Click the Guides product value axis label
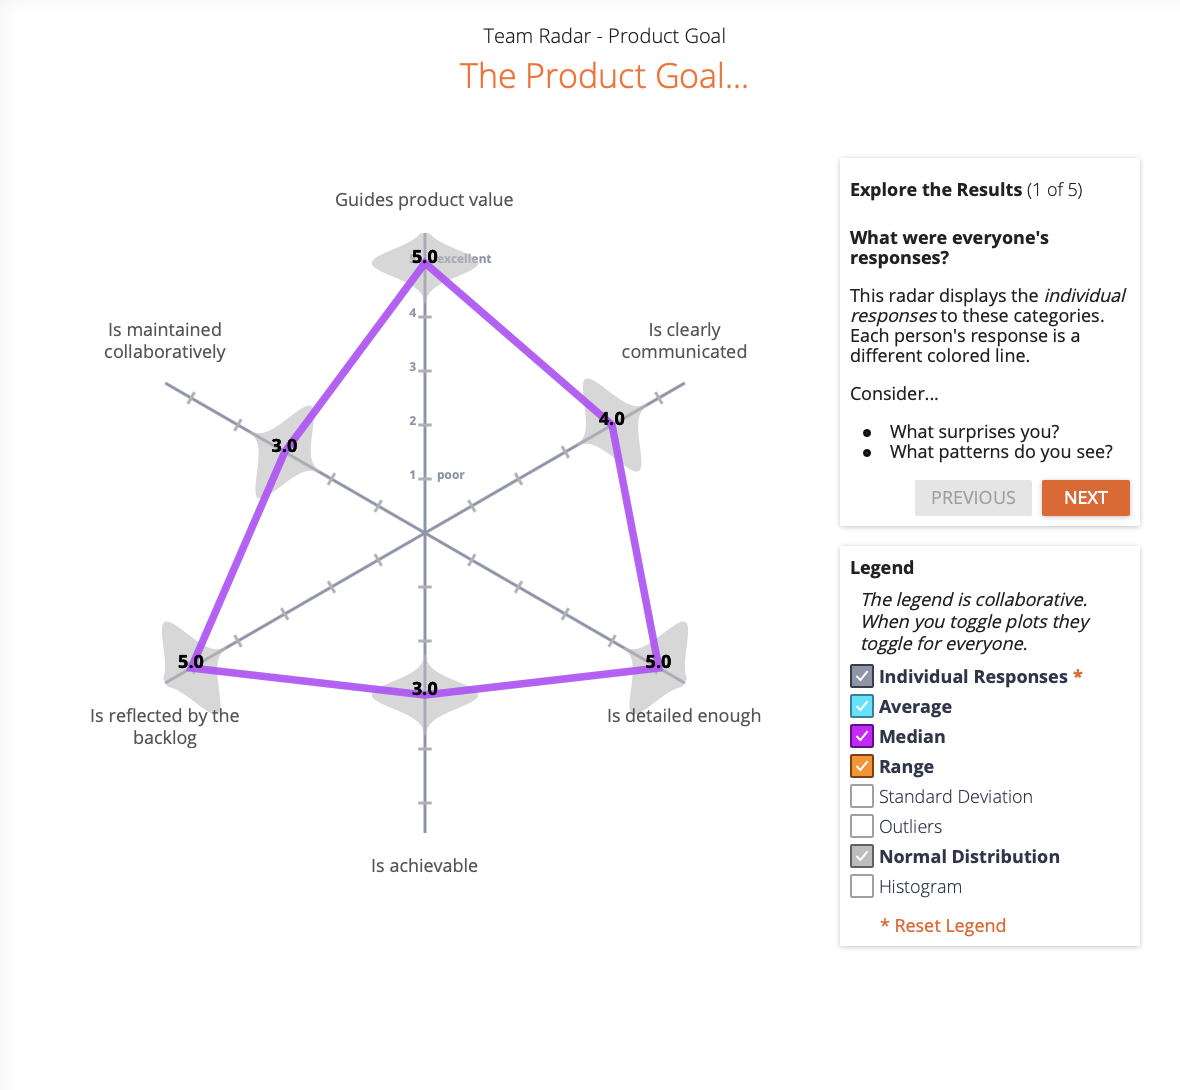This screenshot has height=1090, width=1180. coord(424,199)
